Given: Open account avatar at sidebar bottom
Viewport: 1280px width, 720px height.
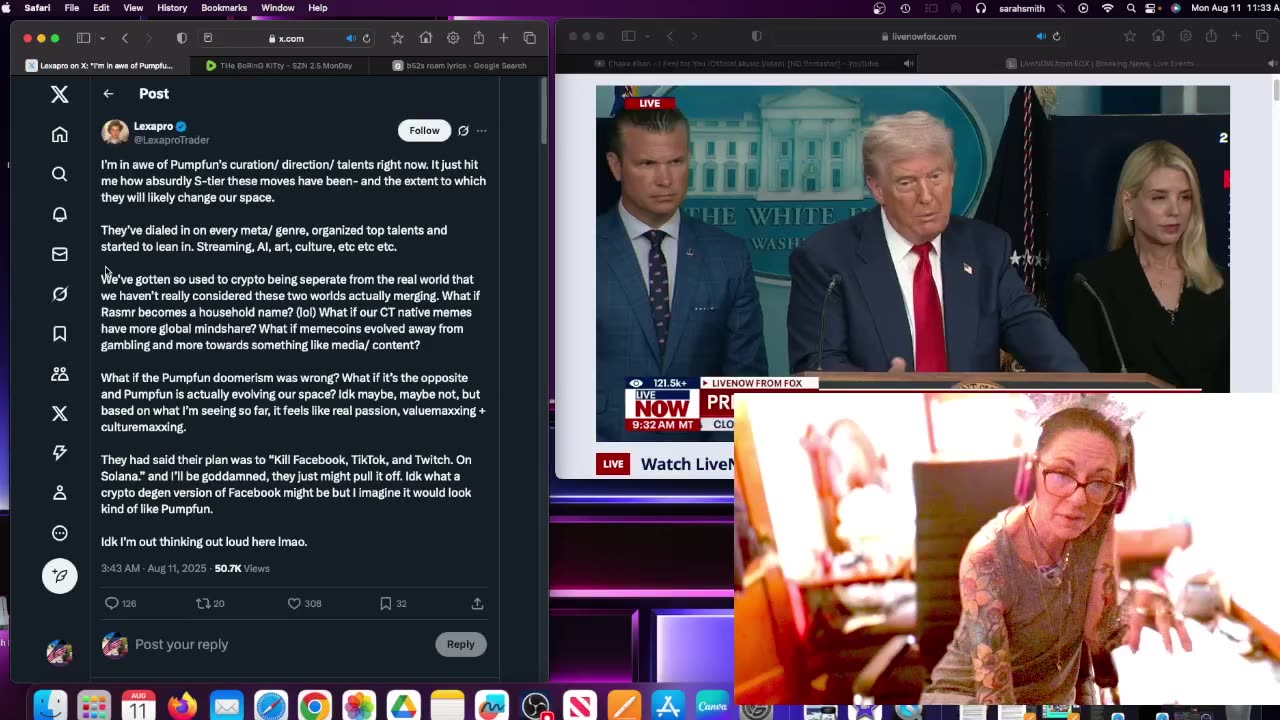Looking at the screenshot, I should coord(60,652).
